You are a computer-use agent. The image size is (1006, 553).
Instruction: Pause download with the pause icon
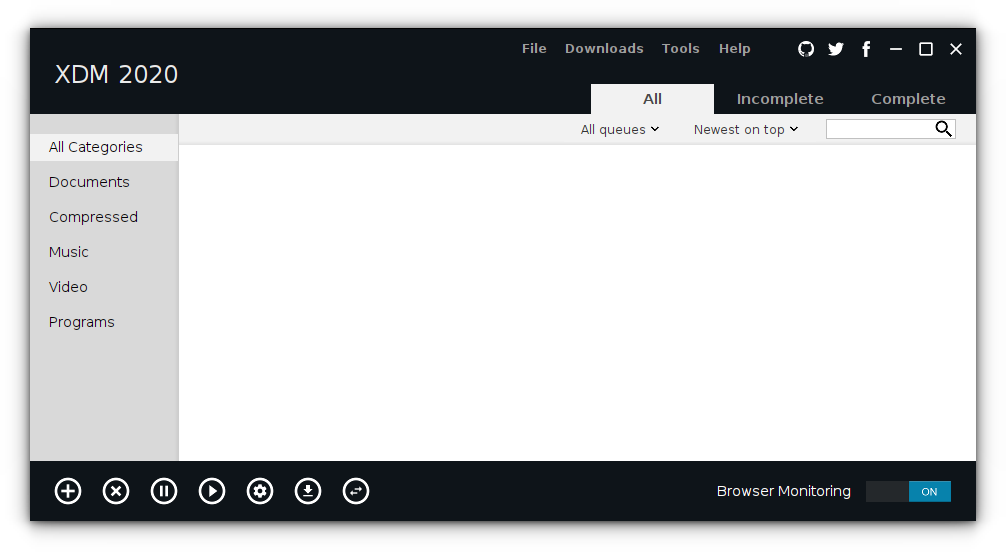click(164, 491)
